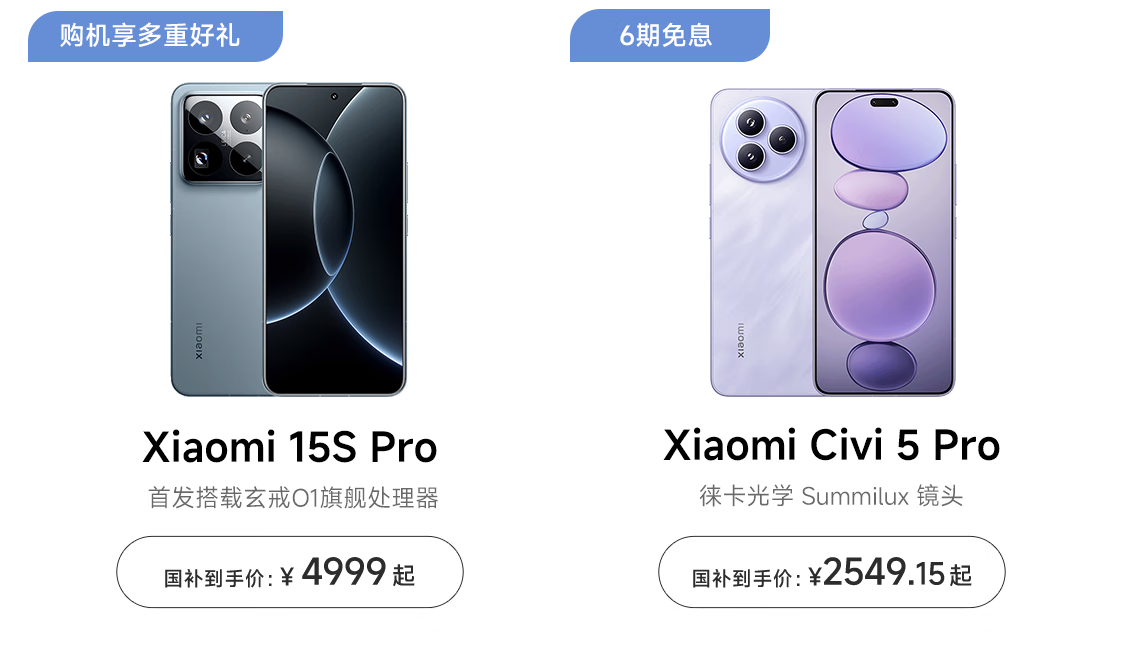Click the 购机享多重好礼 promo badge

[155, 36]
